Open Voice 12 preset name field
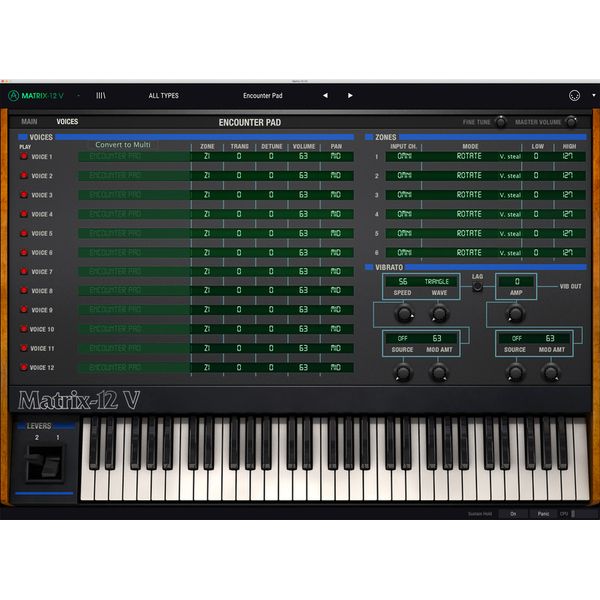 [x=134, y=367]
